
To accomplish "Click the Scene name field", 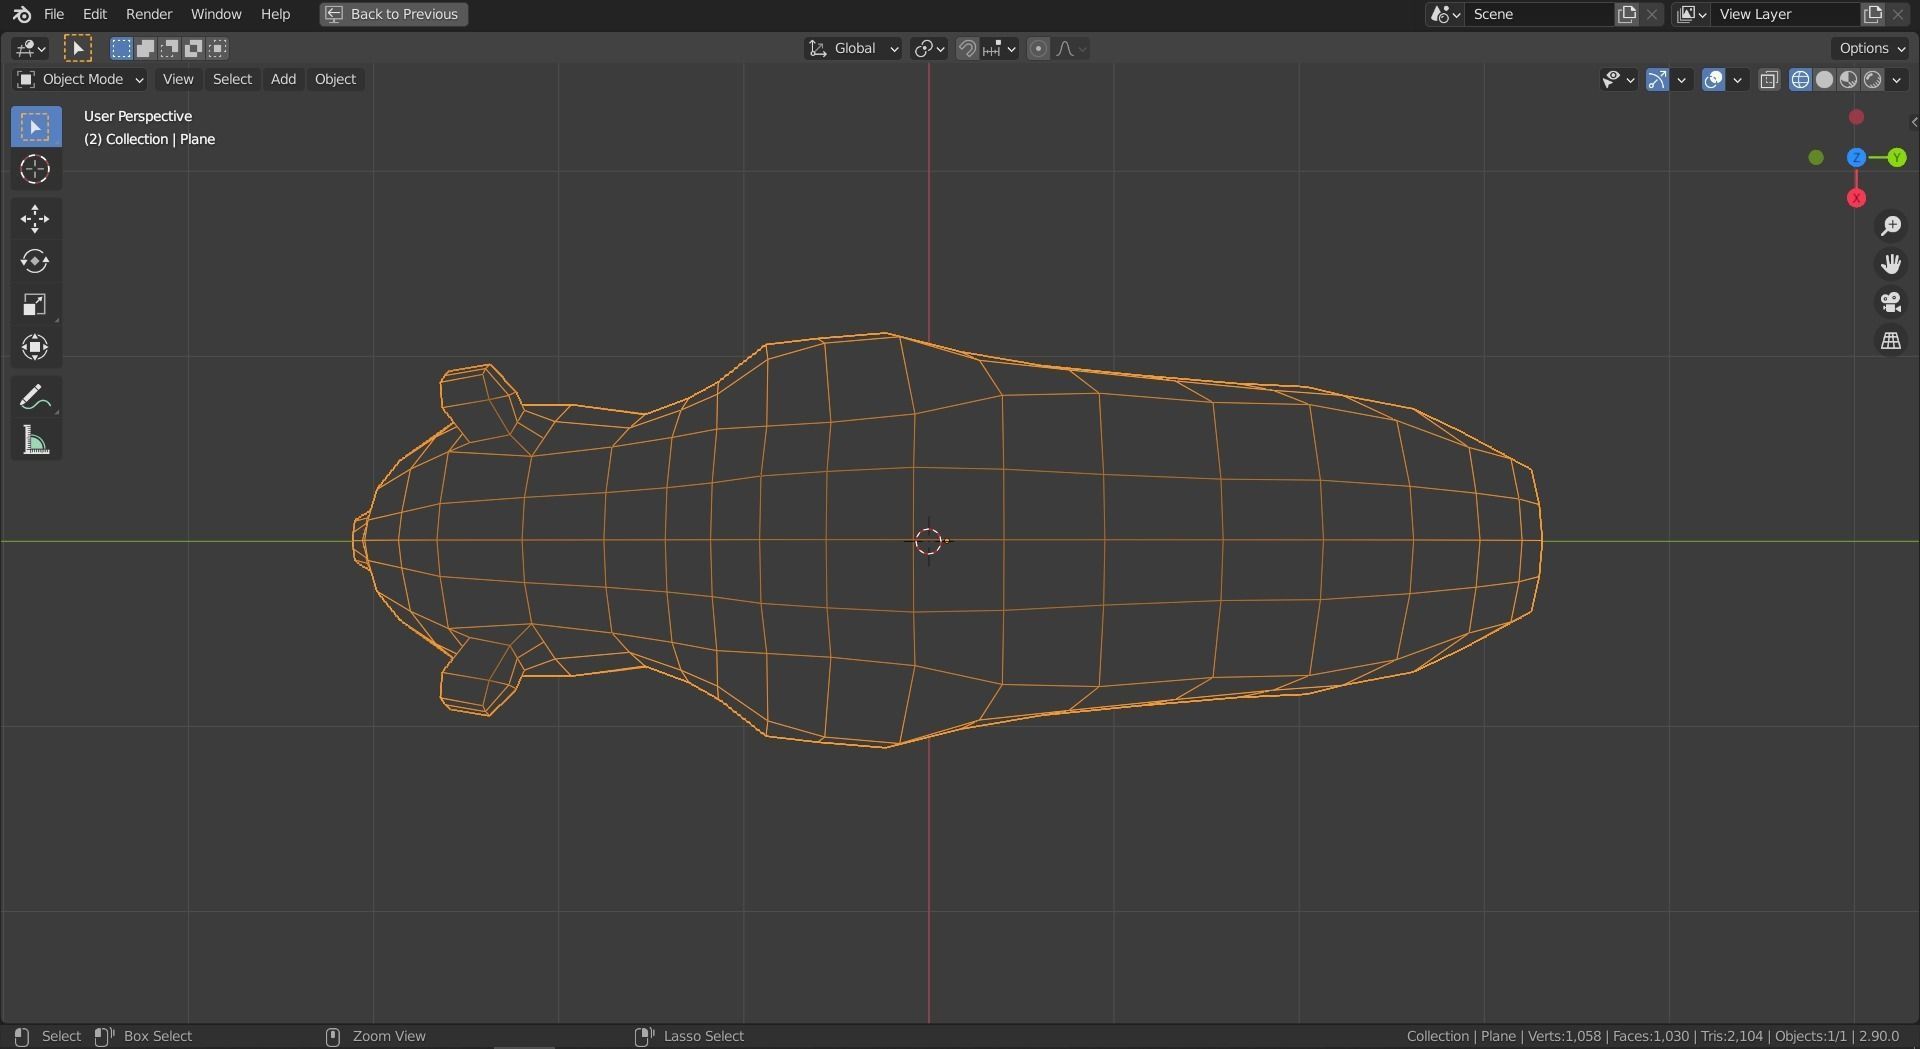I will [x=1540, y=14].
